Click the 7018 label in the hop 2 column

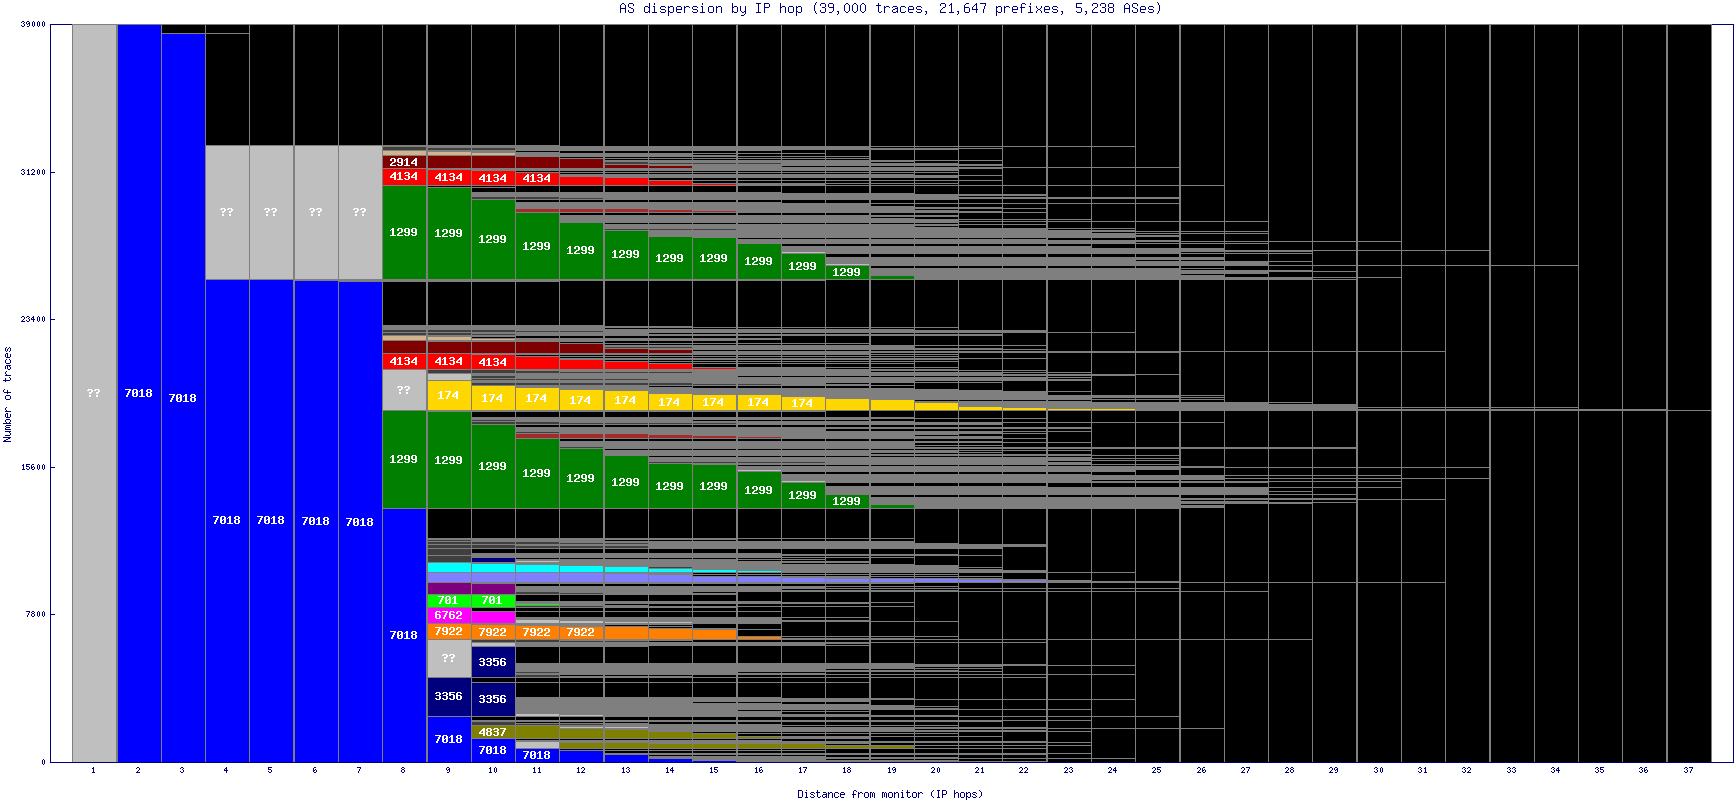pyautogui.click(x=138, y=393)
